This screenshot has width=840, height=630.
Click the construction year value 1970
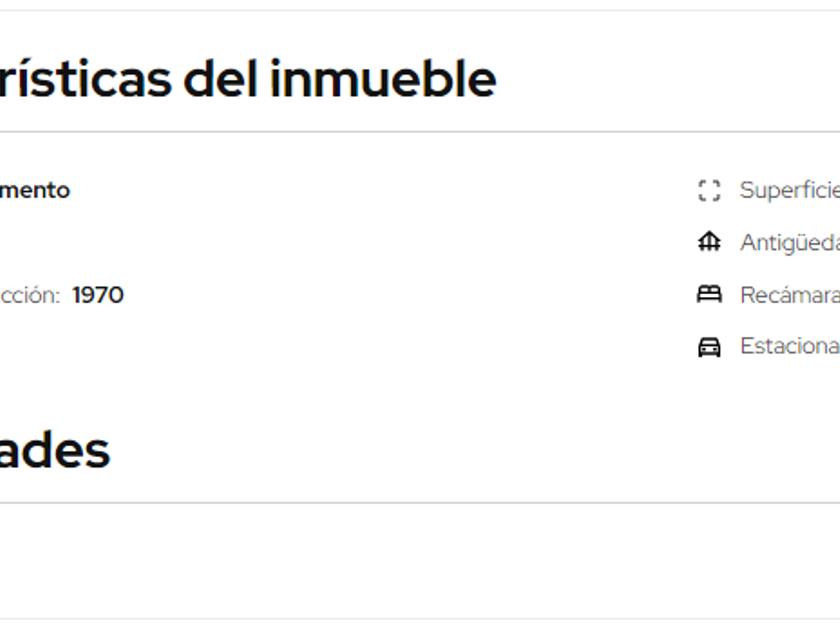[98, 295]
